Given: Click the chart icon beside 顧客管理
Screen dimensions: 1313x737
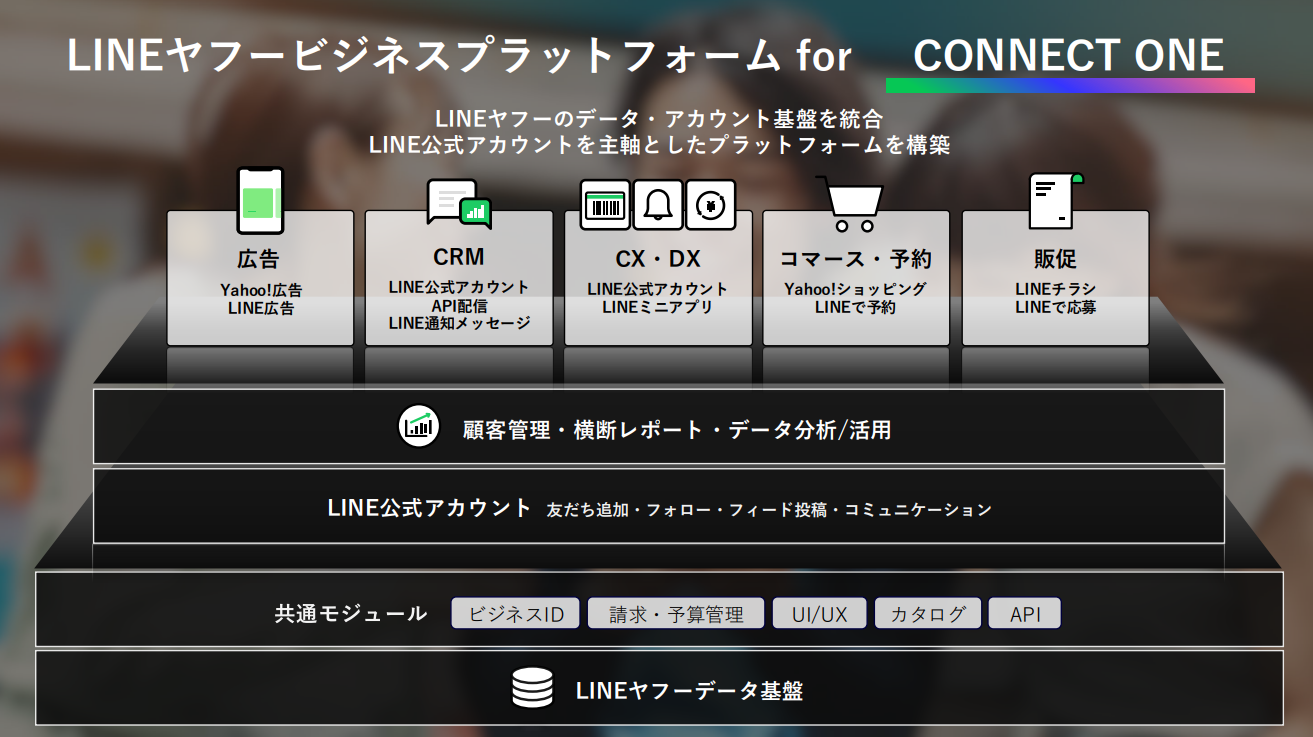Looking at the screenshot, I should [419, 427].
